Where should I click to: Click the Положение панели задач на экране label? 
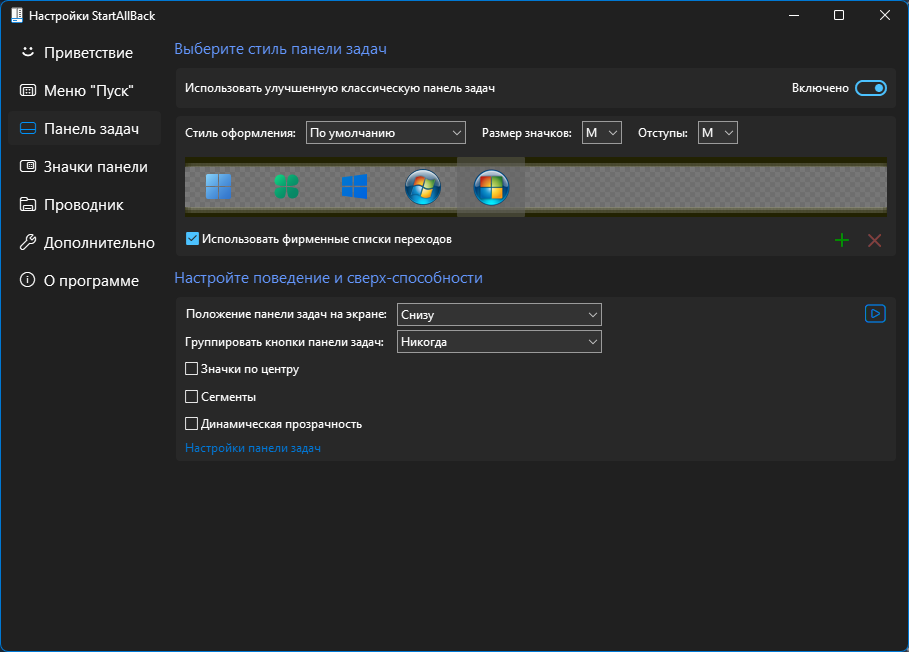click(x=286, y=314)
